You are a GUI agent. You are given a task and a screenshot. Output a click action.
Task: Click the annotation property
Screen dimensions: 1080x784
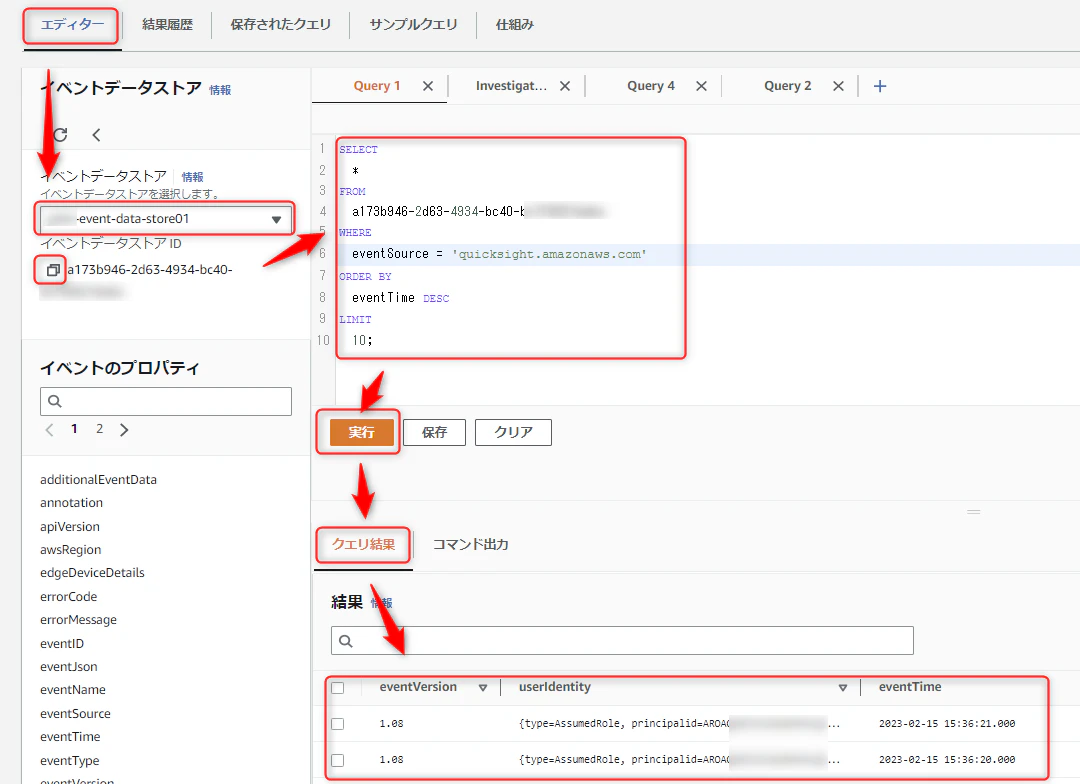pyautogui.click(x=72, y=503)
